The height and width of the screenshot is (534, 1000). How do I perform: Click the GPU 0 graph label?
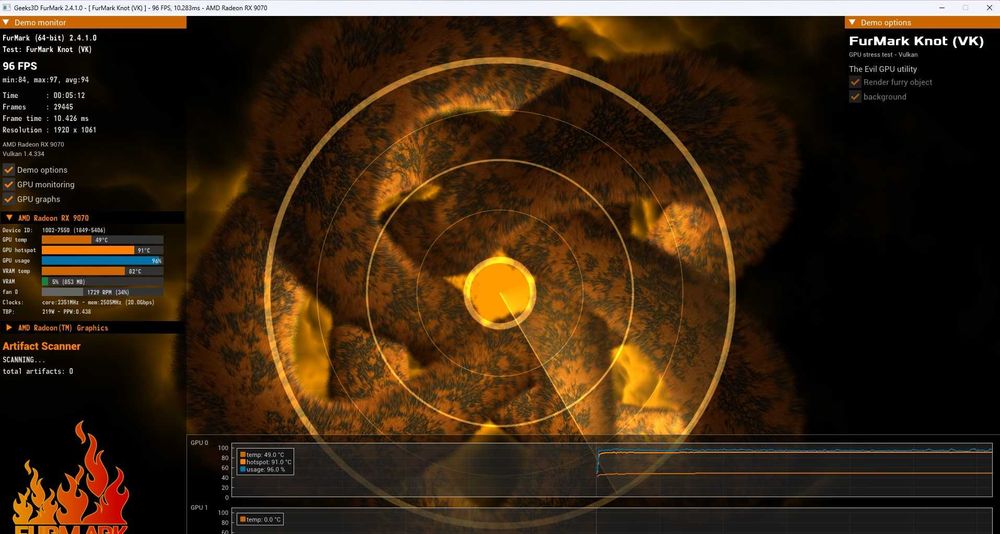tap(199, 442)
